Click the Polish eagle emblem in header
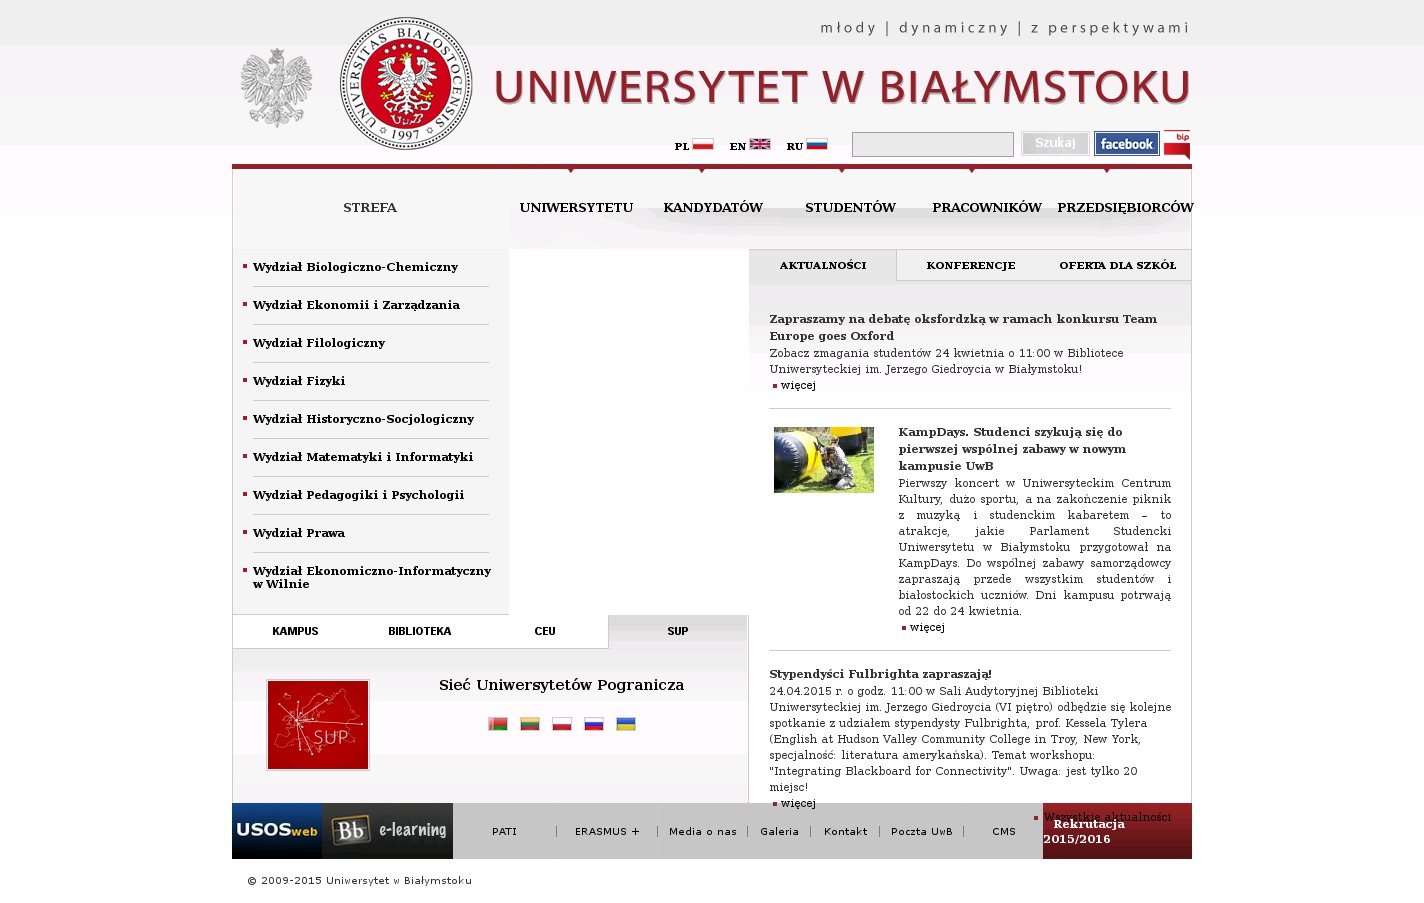The width and height of the screenshot is (1424, 903). click(x=276, y=88)
